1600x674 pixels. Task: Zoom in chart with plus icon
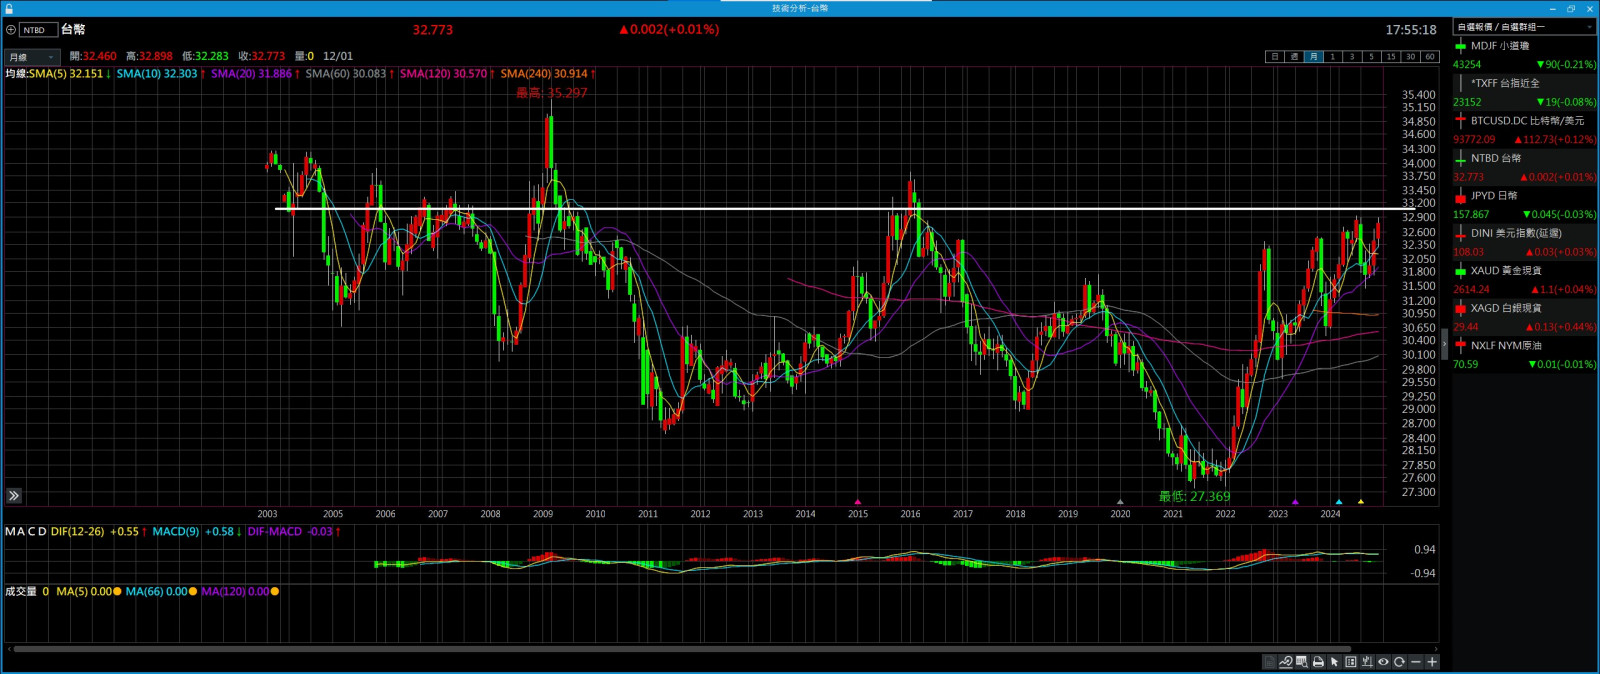coord(1432,662)
